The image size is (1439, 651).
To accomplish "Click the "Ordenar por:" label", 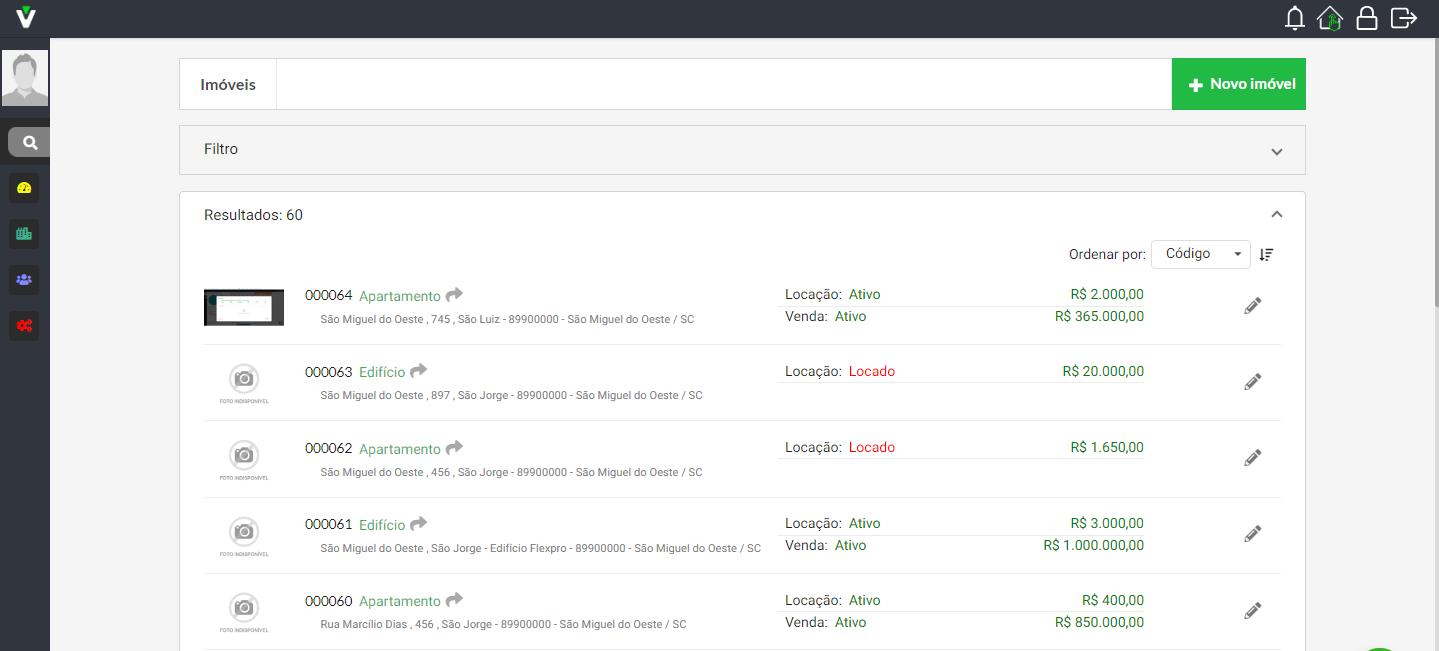I will click(1107, 254).
